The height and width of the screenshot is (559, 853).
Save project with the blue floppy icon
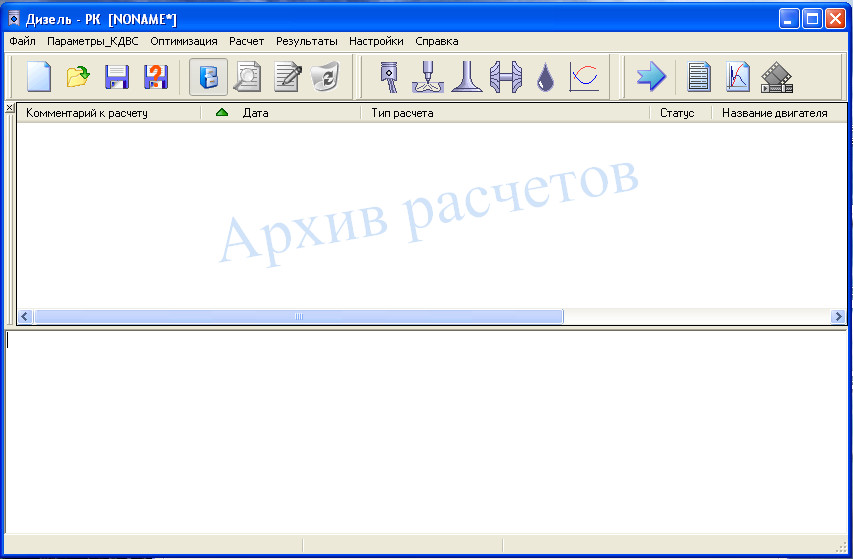coord(117,77)
